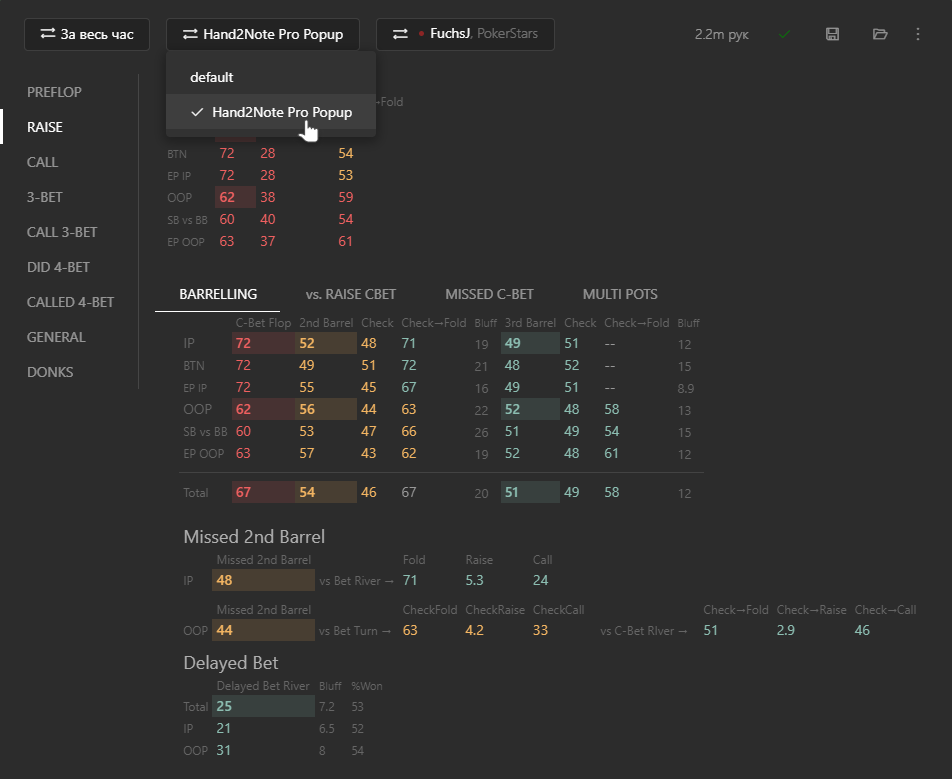Click SB vs BB row label in barrelling table
952x779 pixels.
click(205, 432)
